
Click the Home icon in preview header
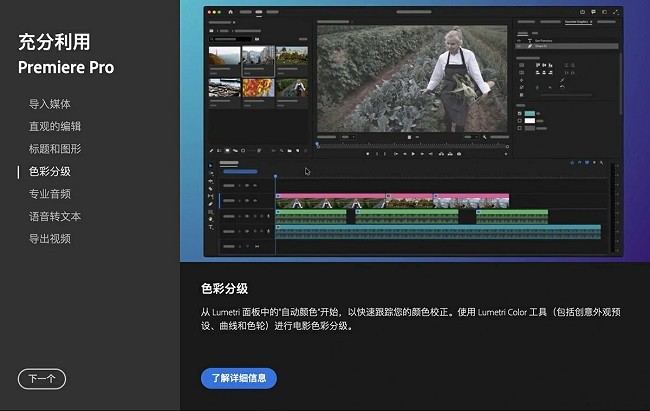click(229, 12)
